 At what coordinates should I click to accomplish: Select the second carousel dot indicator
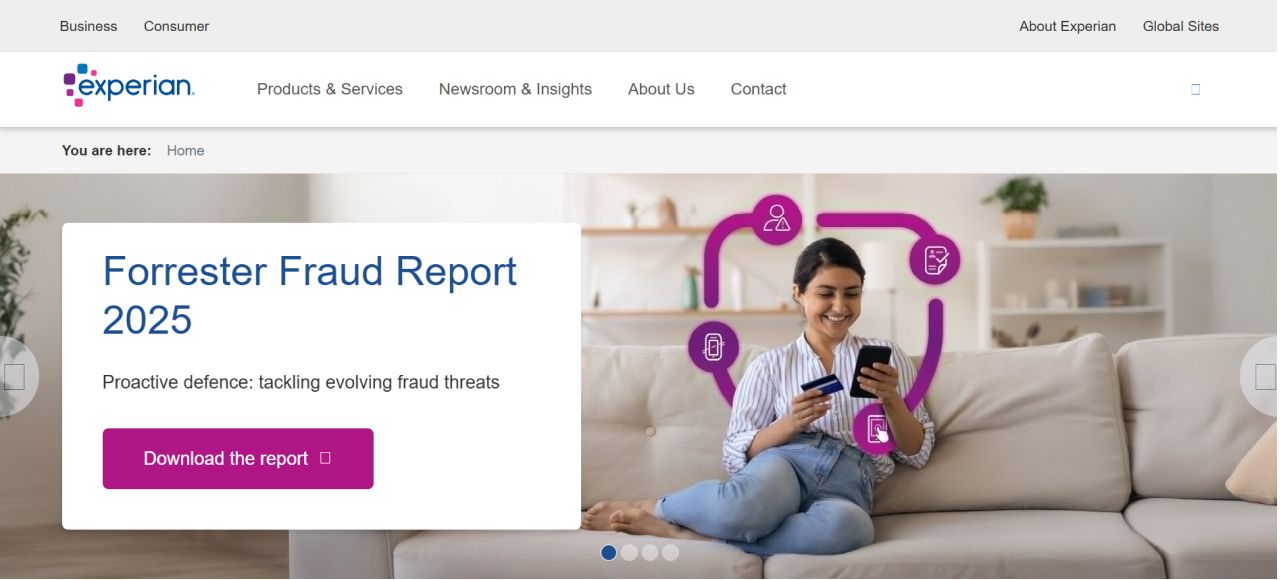tap(629, 552)
